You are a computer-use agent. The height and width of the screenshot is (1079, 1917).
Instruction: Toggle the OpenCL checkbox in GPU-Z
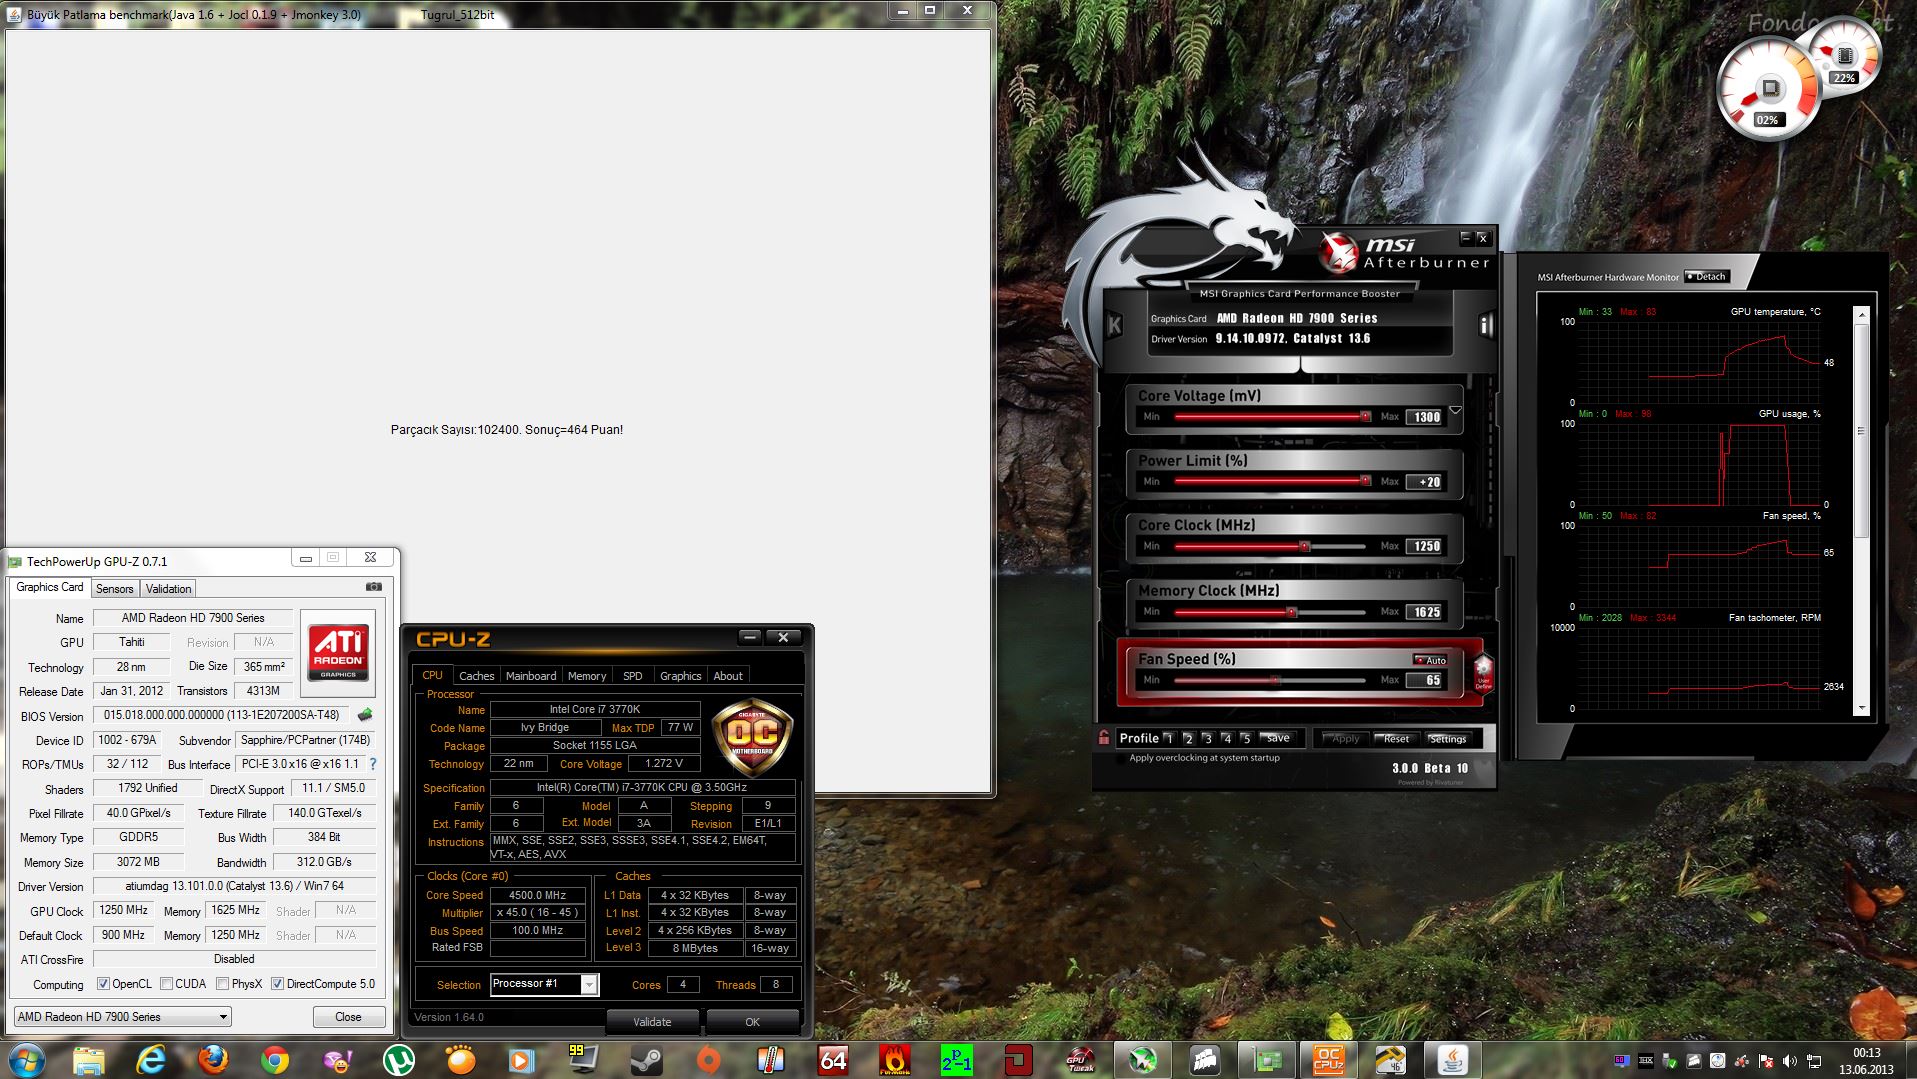pos(103,984)
